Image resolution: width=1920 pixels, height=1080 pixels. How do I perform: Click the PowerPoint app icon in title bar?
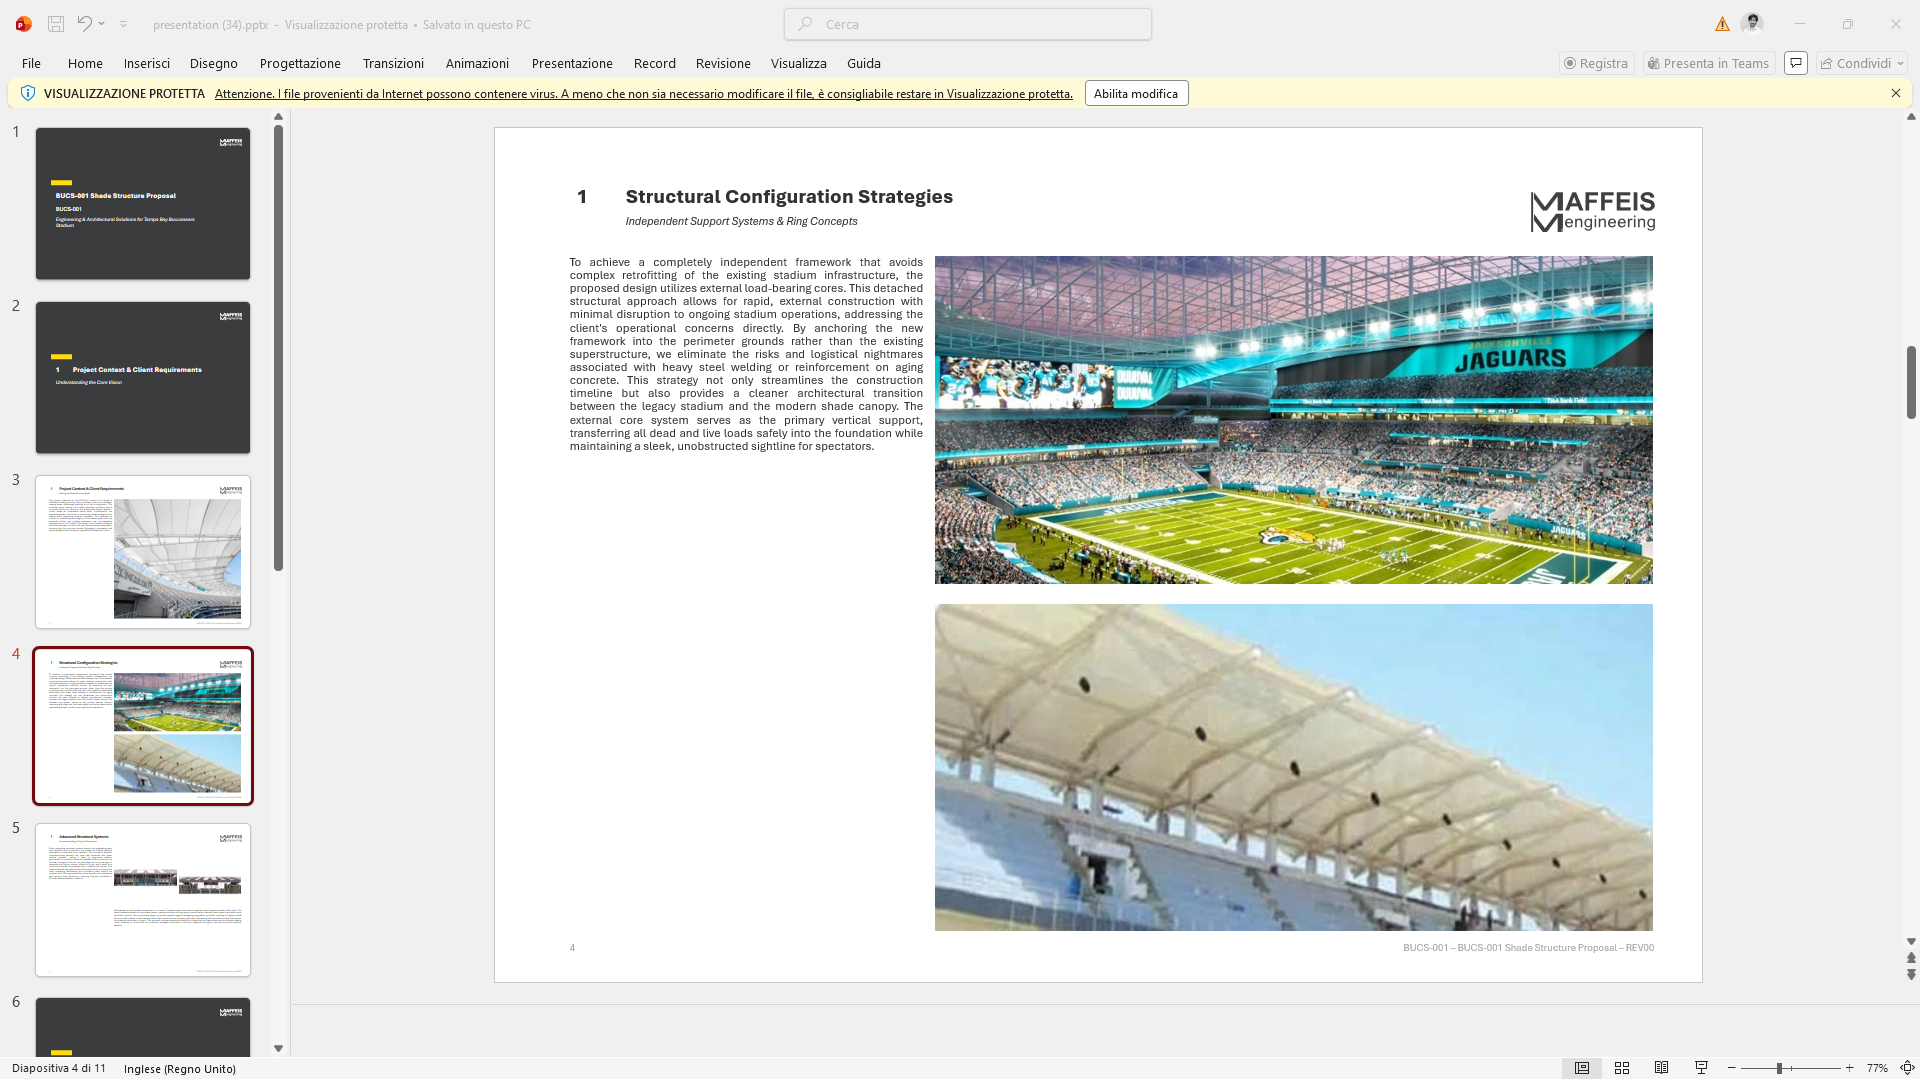click(x=23, y=24)
